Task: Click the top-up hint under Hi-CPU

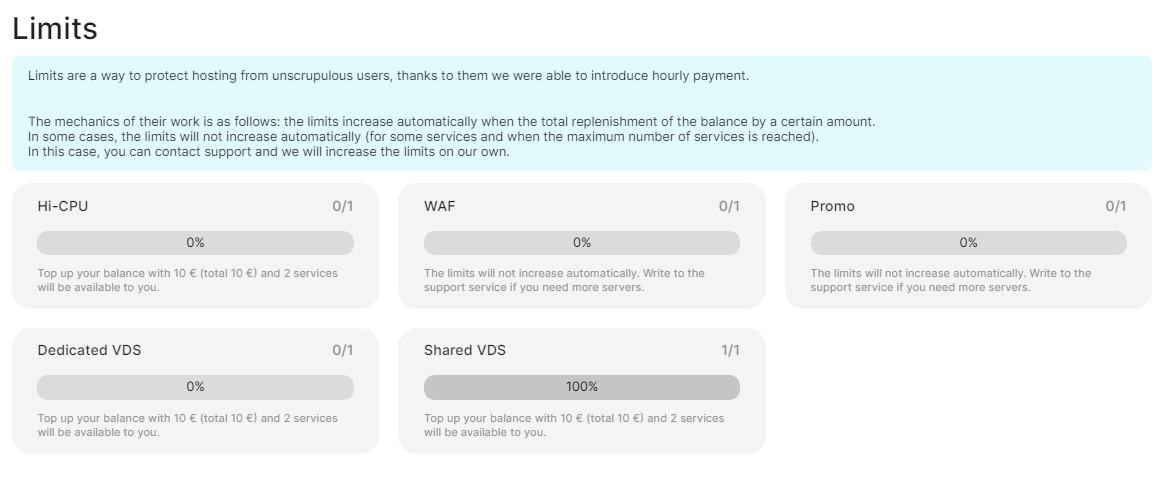Action: tap(187, 280)
